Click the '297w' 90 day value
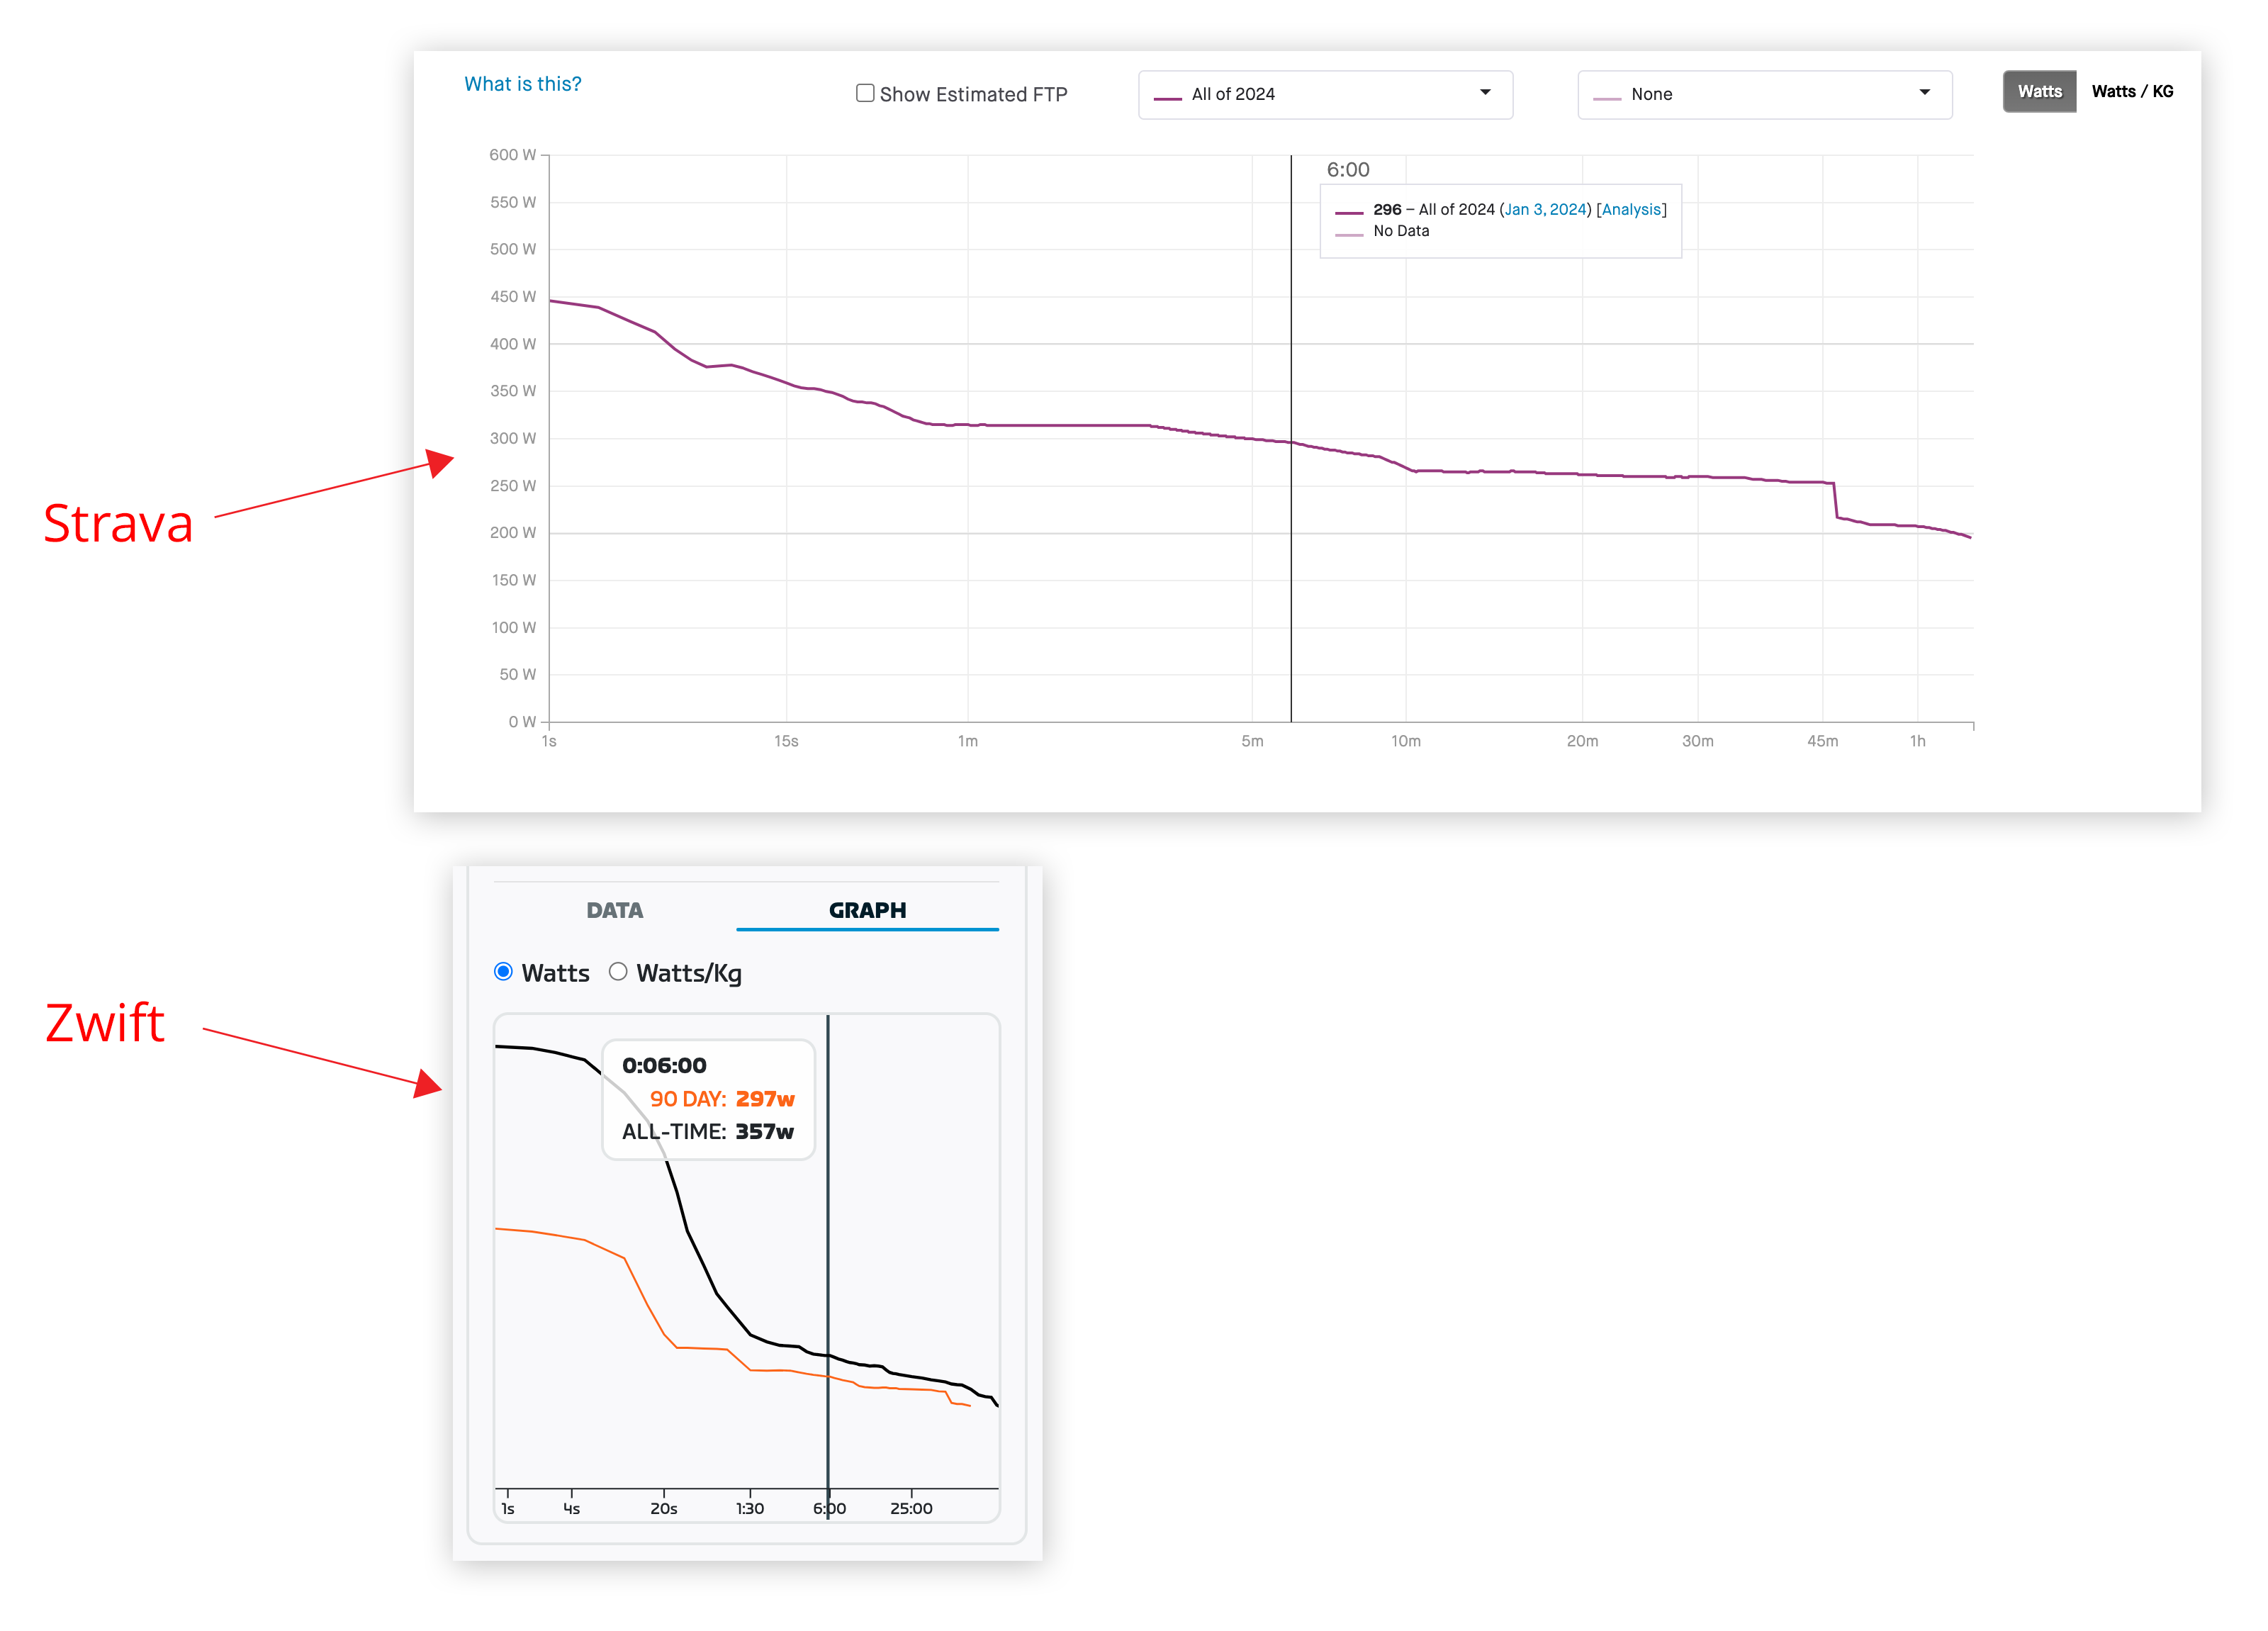The image size is (2268, 1631). (x=765, y=1099)
